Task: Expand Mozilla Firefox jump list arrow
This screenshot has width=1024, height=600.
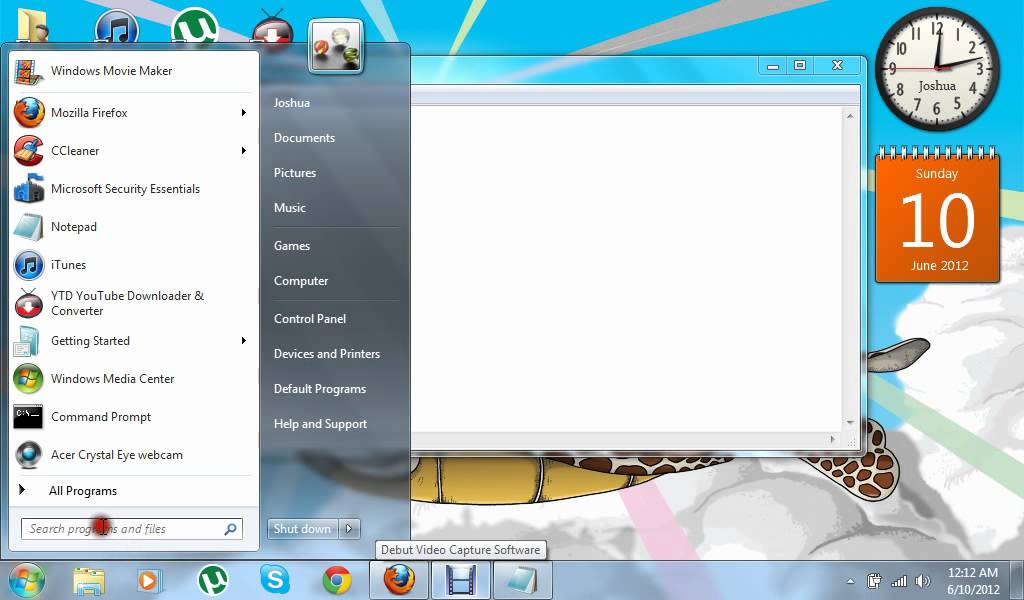Action: click(244, 112)
